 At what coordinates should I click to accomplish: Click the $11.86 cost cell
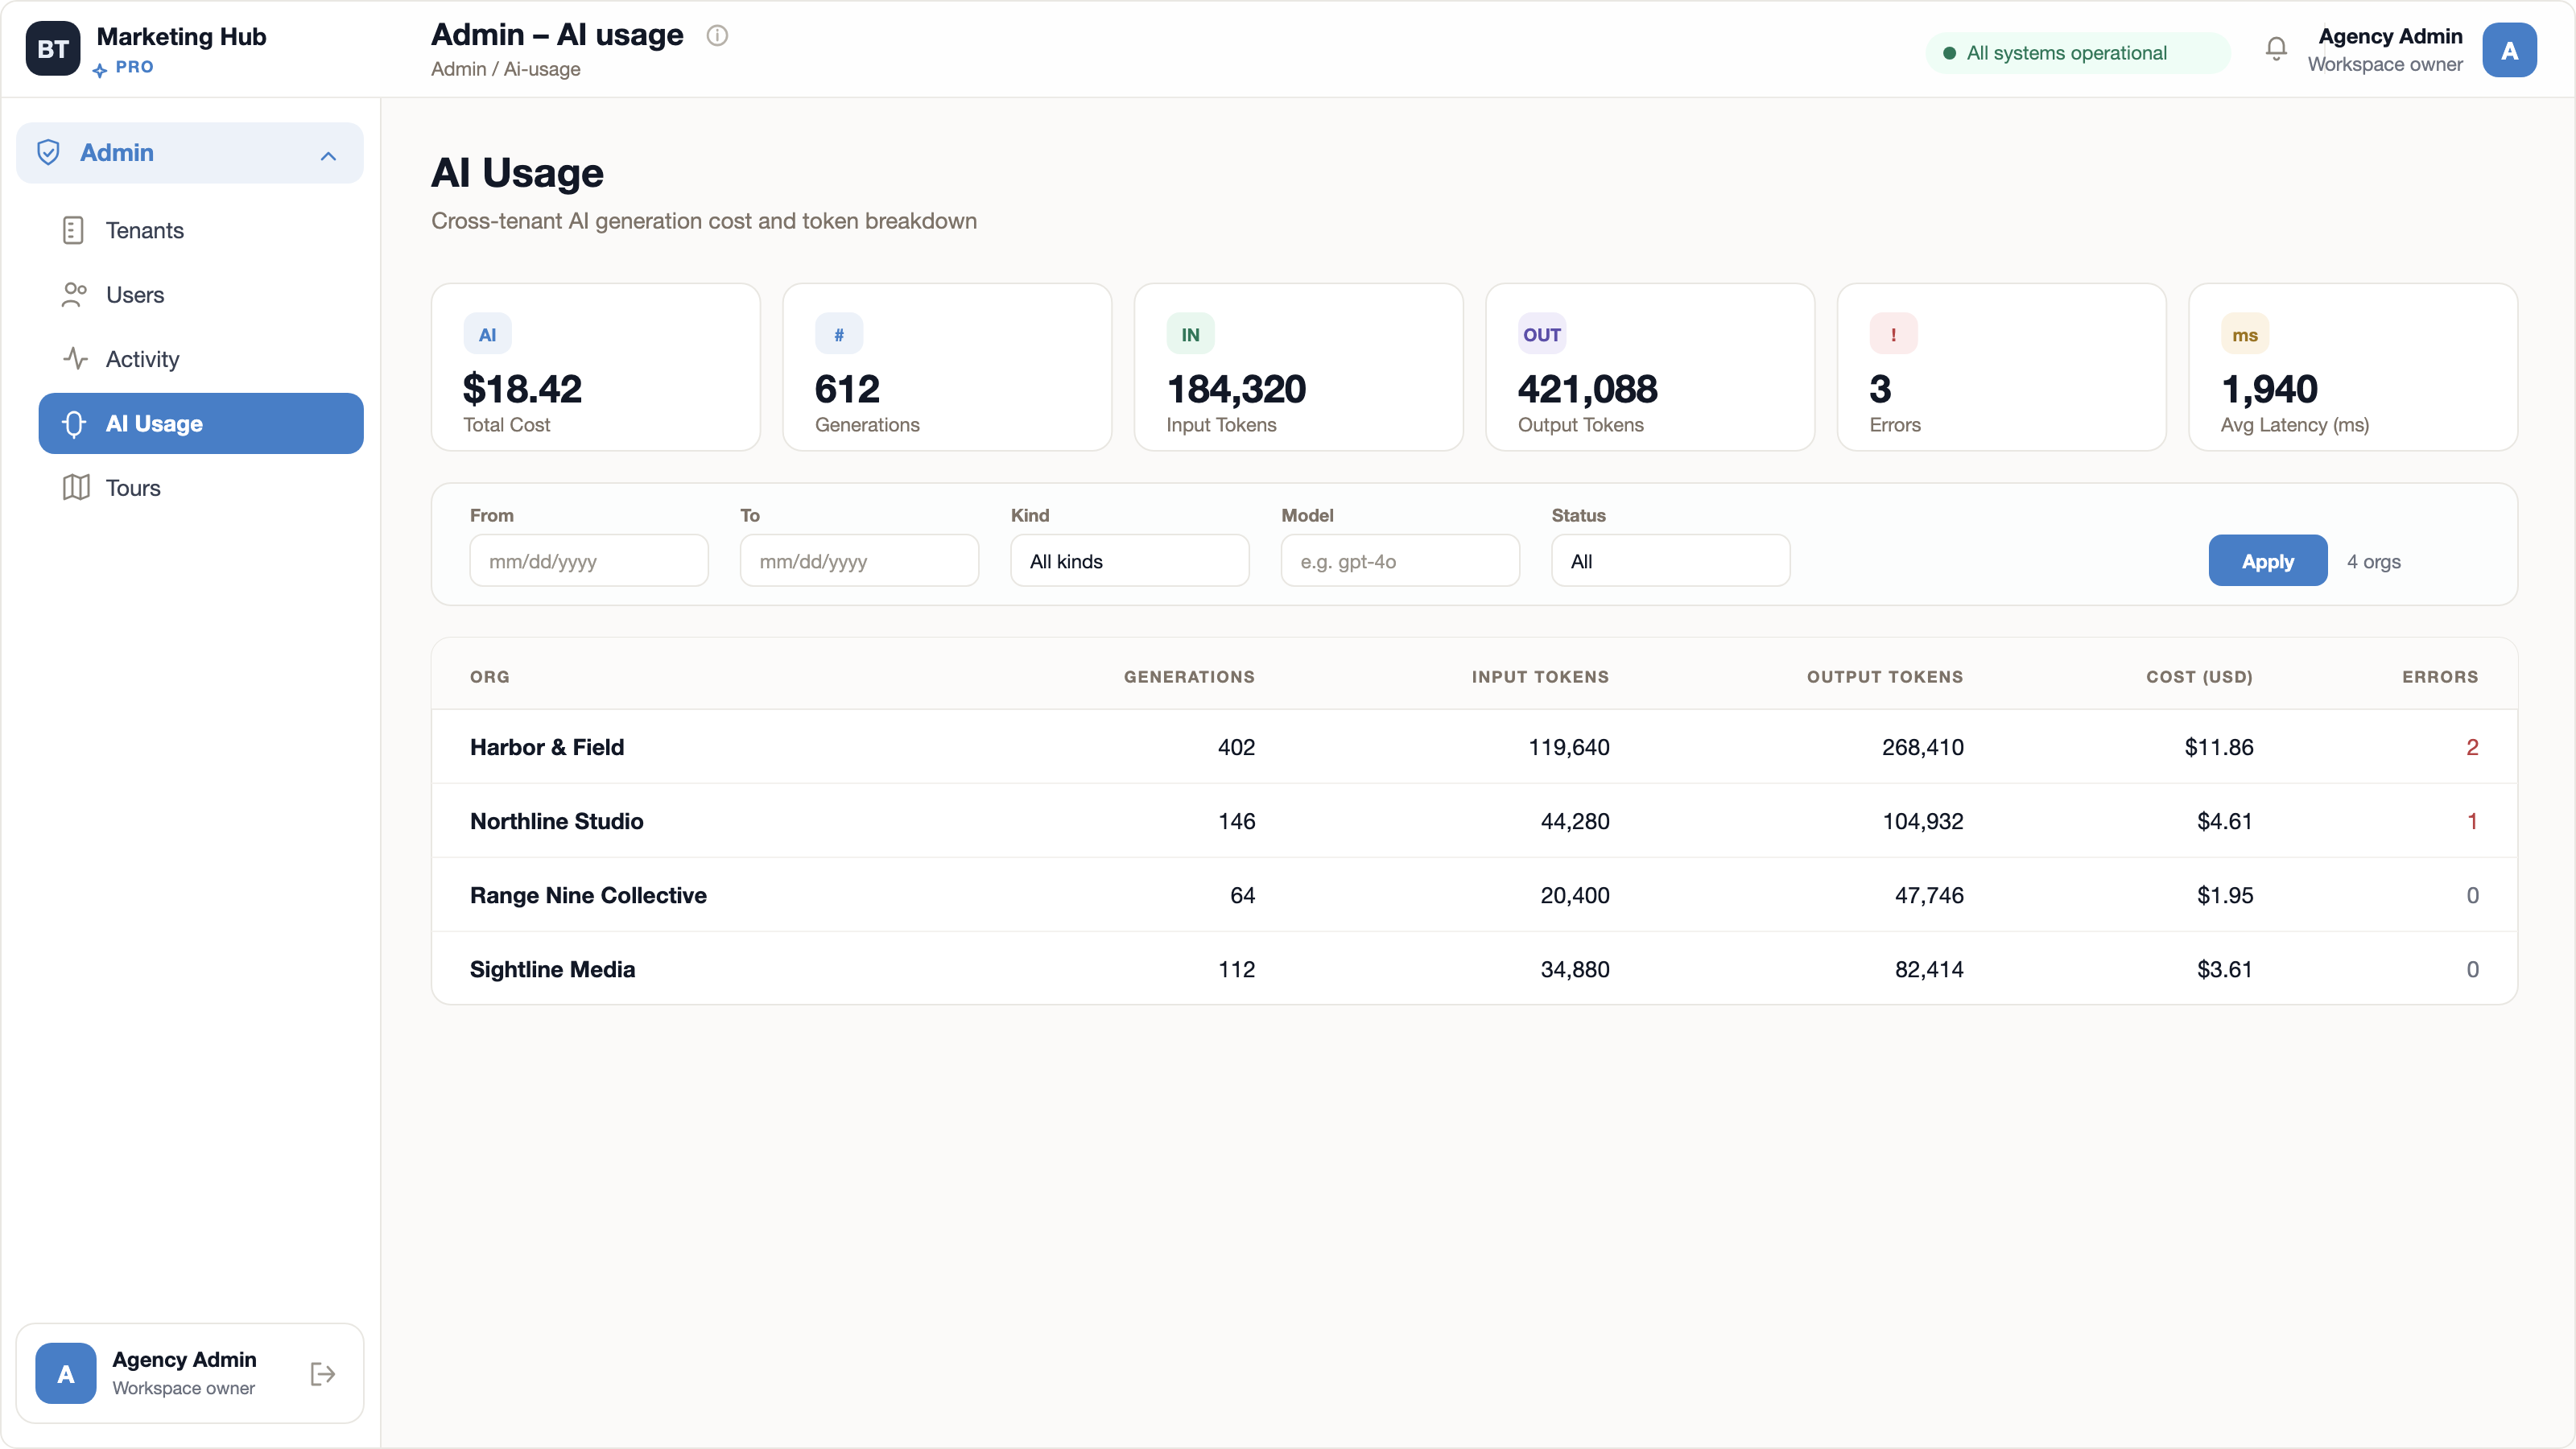coord(2219,747)
